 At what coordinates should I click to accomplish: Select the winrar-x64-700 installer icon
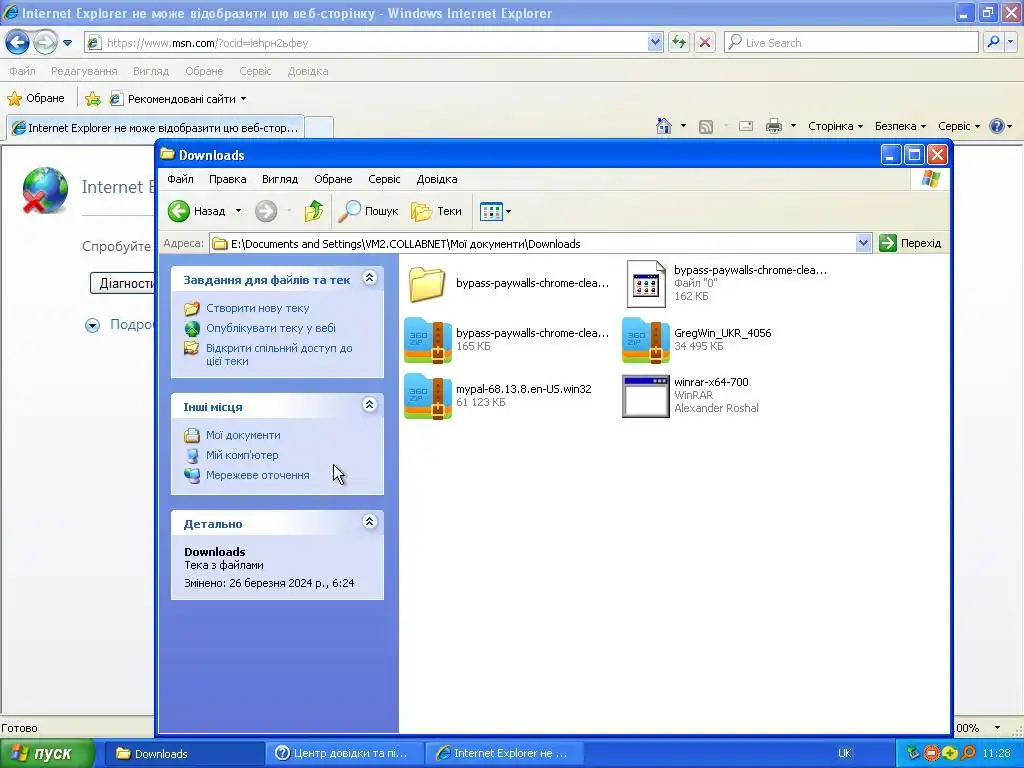click(x=645, y=396)
